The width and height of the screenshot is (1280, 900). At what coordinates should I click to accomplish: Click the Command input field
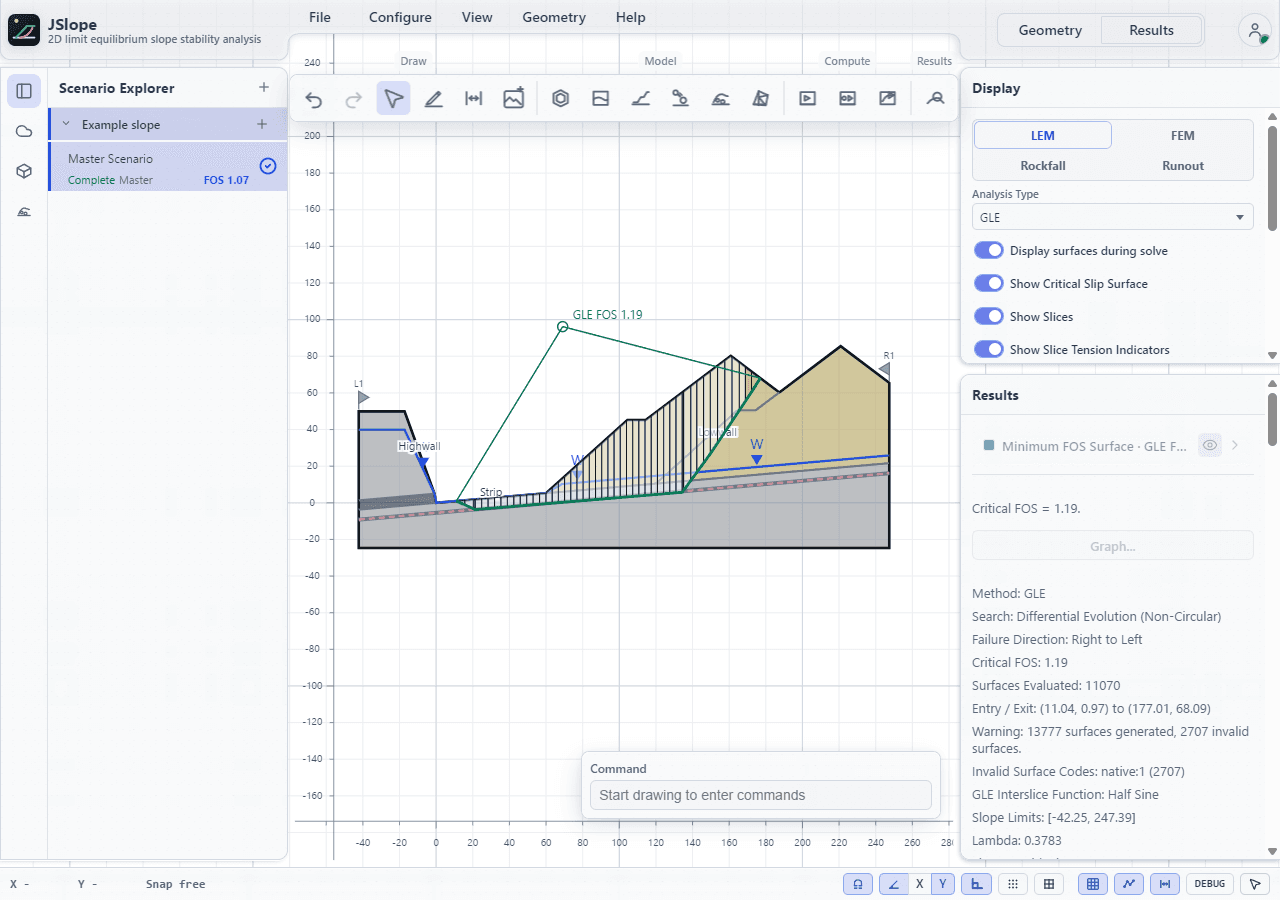click(760, 795)
